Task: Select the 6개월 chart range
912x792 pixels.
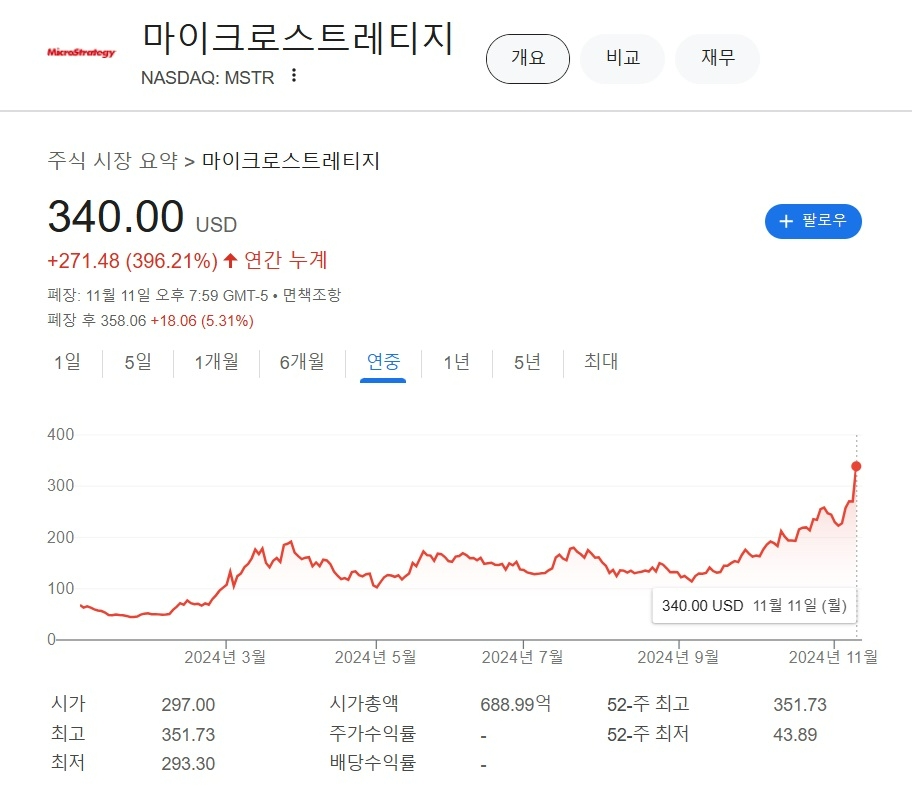Action: [302, 362]
